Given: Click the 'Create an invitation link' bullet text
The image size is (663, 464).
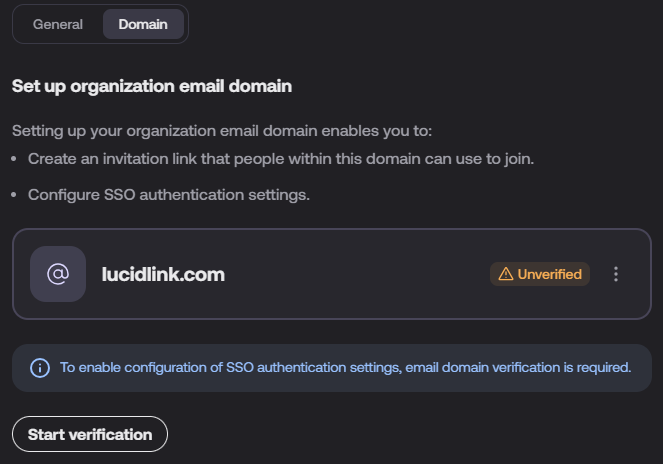Looking at the screenshot, I should 281,159.
